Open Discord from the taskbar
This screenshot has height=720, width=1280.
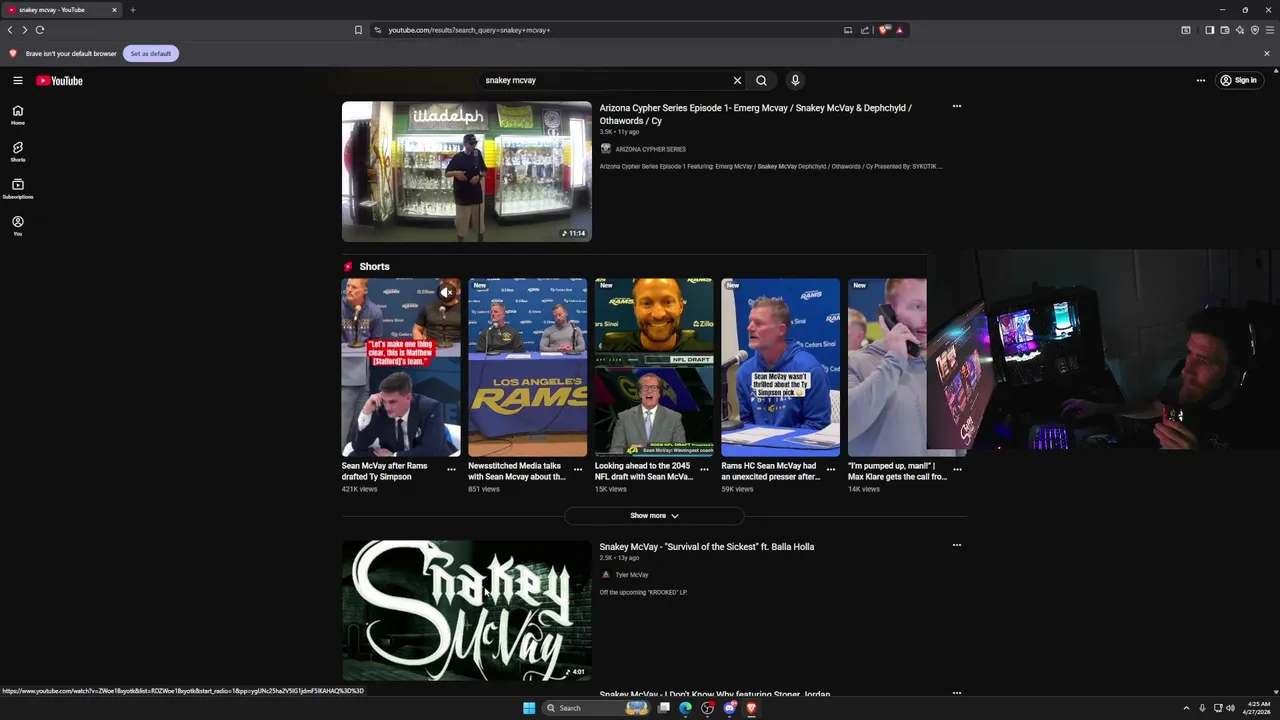click(x=729, y=708)
